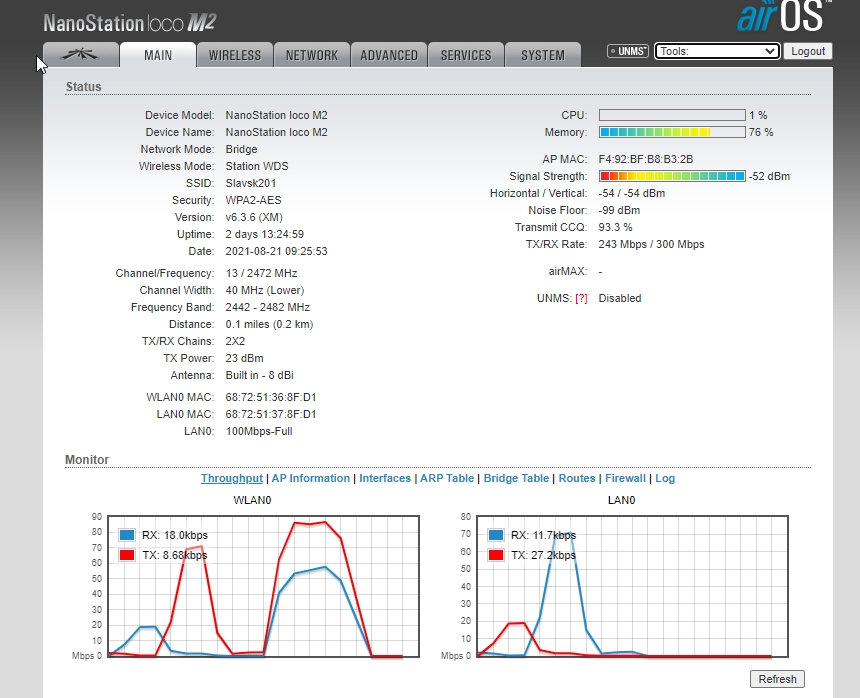Click the uptime value 2 days 13:24:59

264,234
